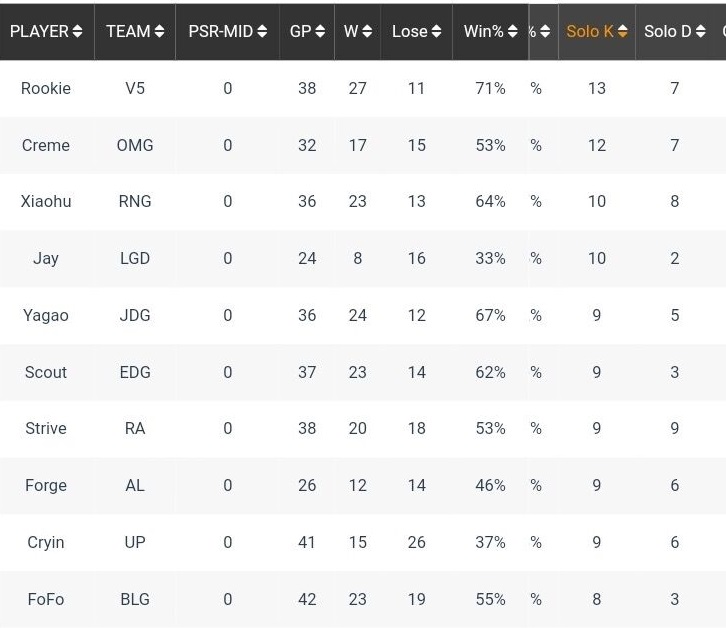Screen dimensions: 726x628
Task: Click the Win% sort arrow icon
Action: tap(512, 32)
